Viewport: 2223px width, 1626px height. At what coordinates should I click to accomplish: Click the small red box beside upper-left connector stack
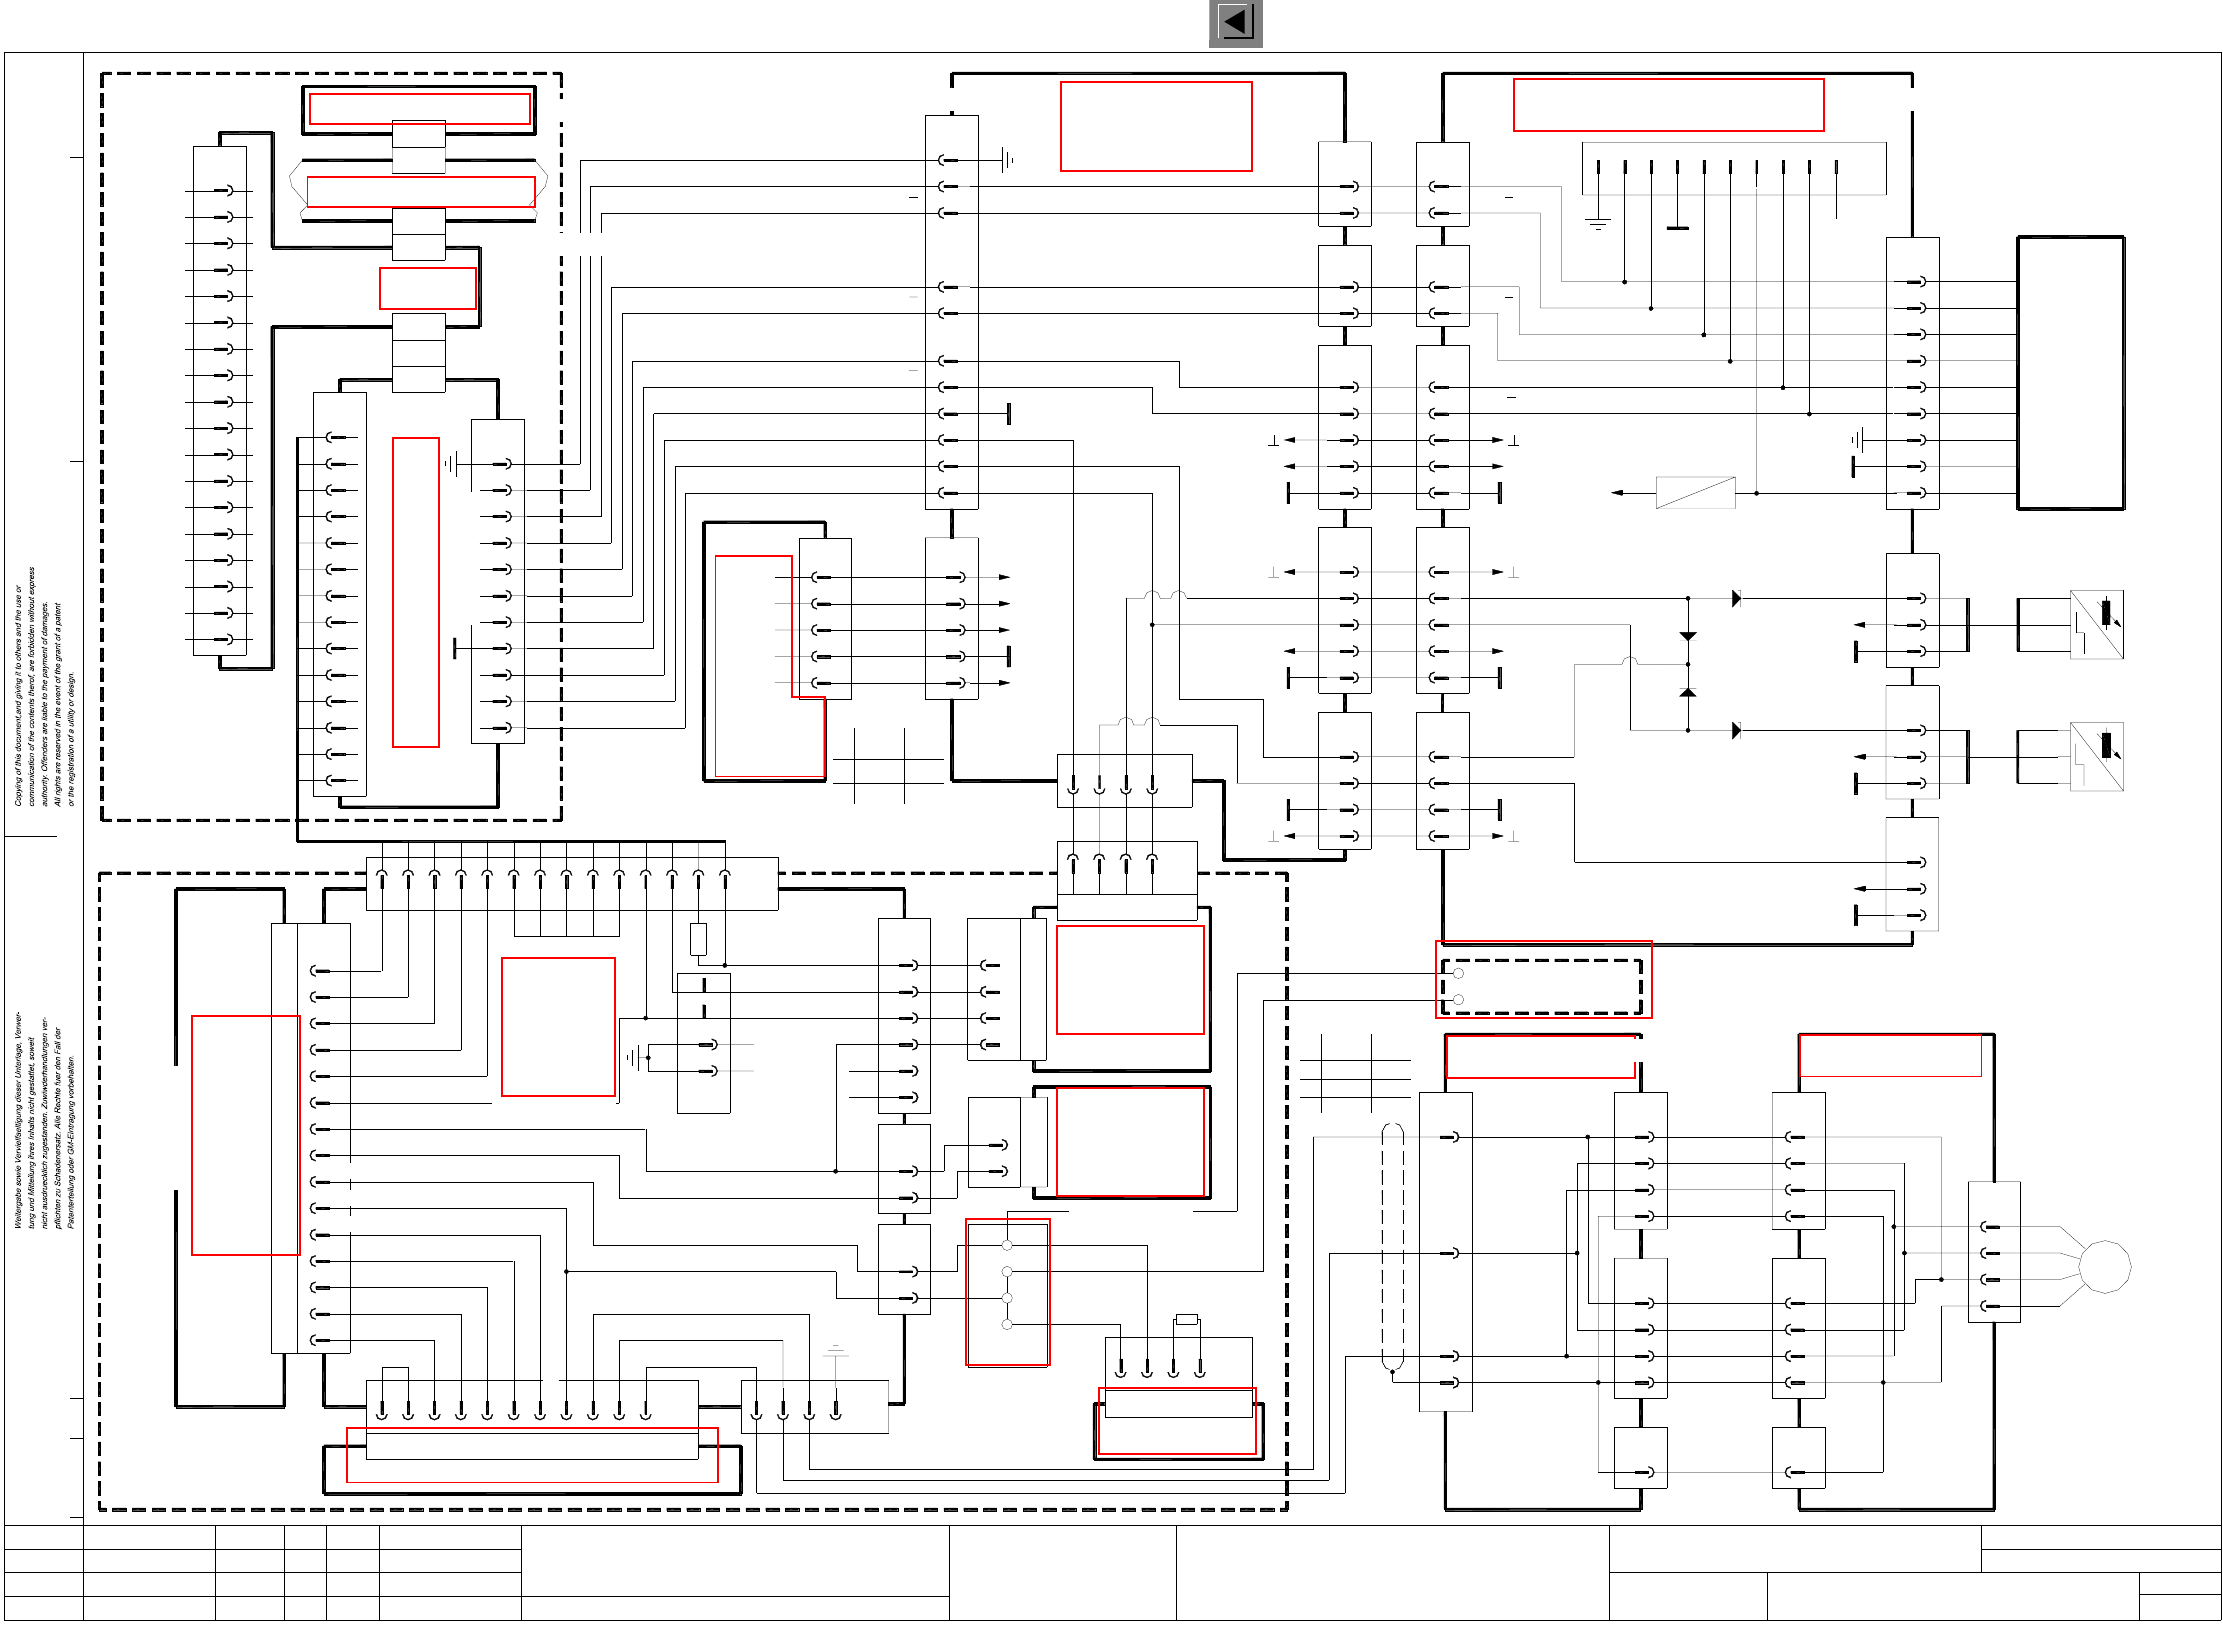click(427, 288)
